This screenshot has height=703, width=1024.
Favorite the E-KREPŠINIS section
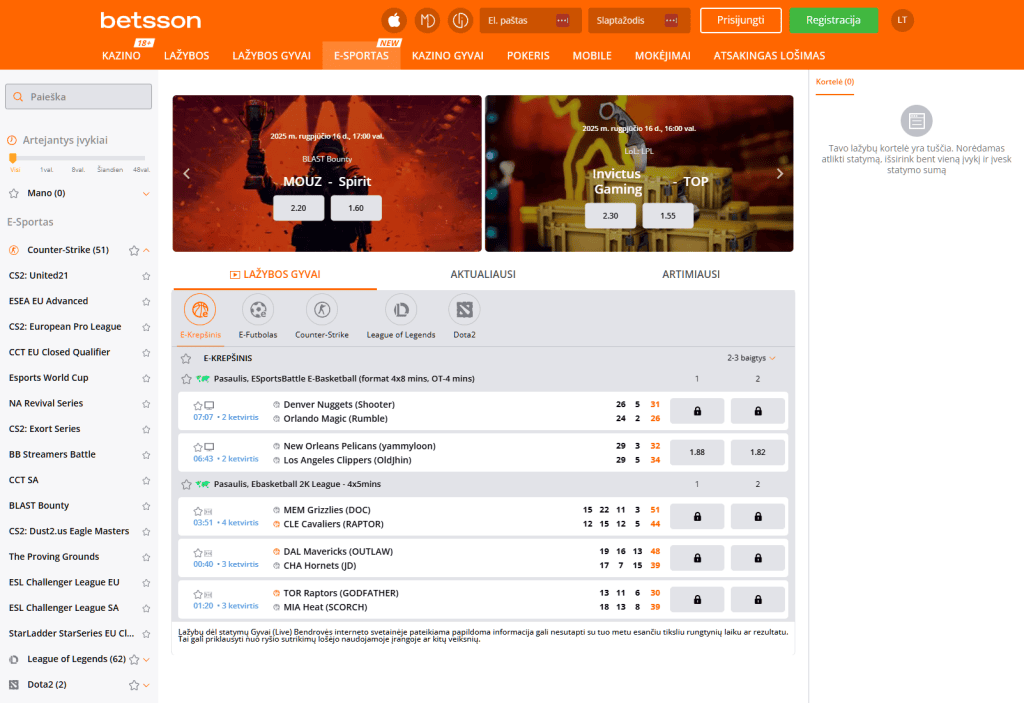(186, 358)
